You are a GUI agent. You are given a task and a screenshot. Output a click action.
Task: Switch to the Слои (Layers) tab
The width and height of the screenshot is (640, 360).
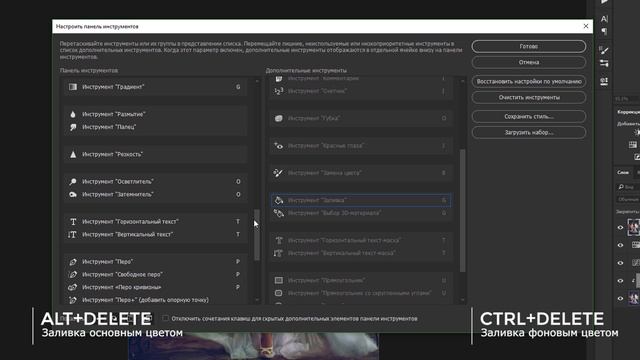(x=623, y=172)
